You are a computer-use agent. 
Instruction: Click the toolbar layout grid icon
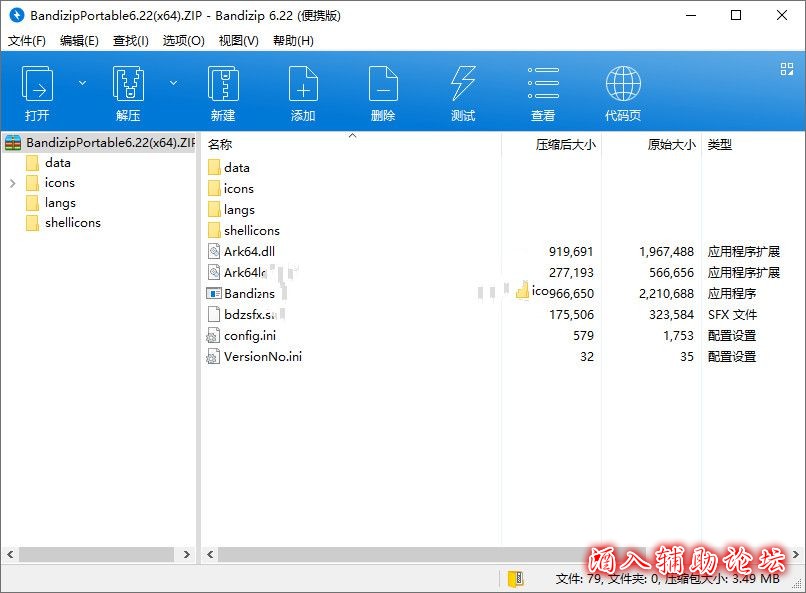pyautogui.click(x=786, y=69)
